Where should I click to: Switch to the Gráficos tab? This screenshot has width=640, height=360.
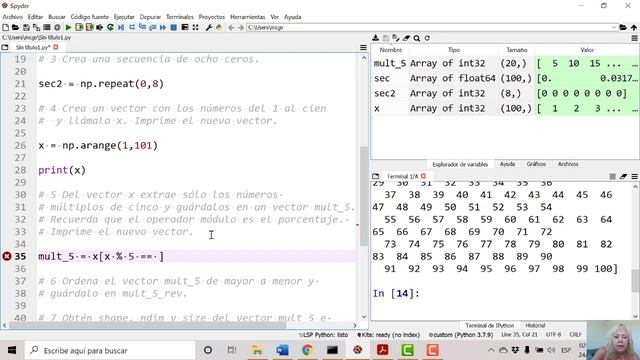[x=536, y=164]
